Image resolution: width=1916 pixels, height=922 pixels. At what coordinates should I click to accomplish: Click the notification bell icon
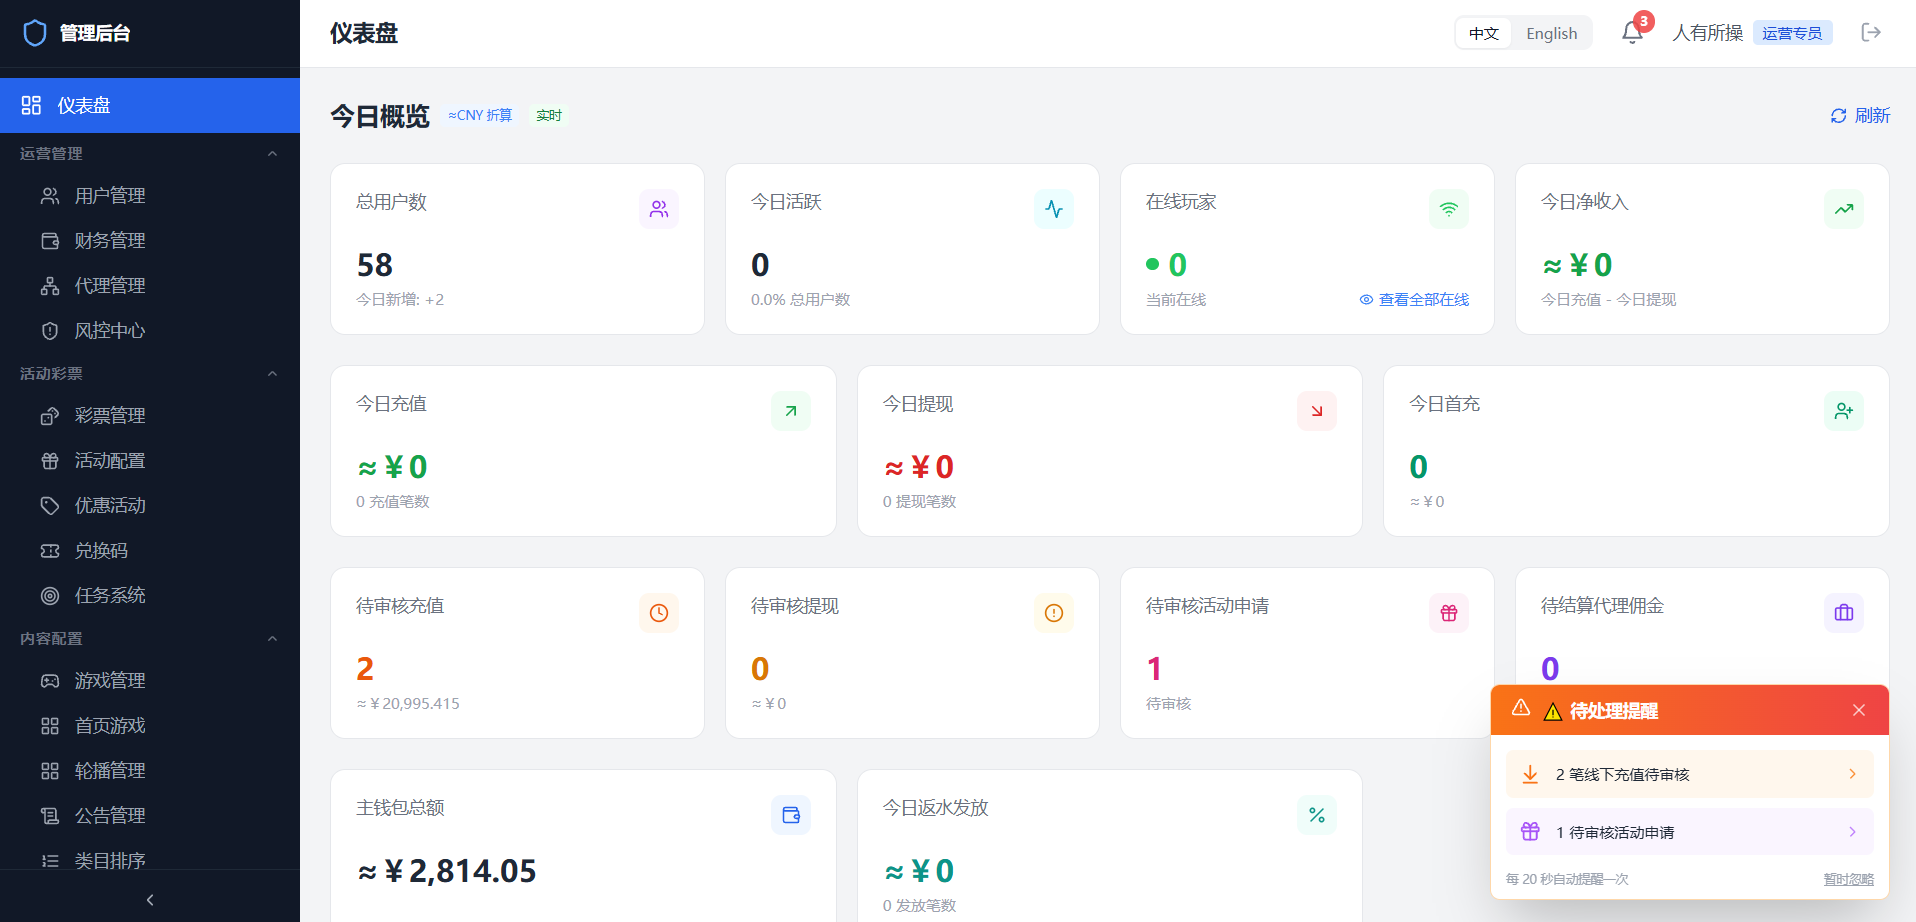1632,33
